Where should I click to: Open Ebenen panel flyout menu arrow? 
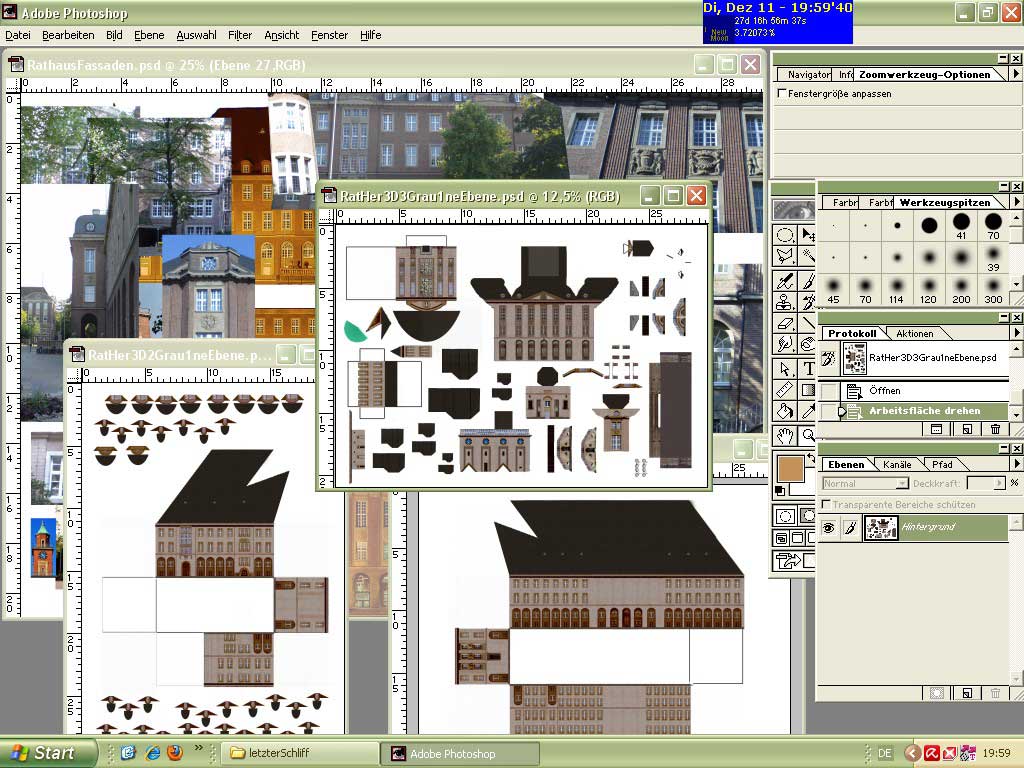[1016, 464]
